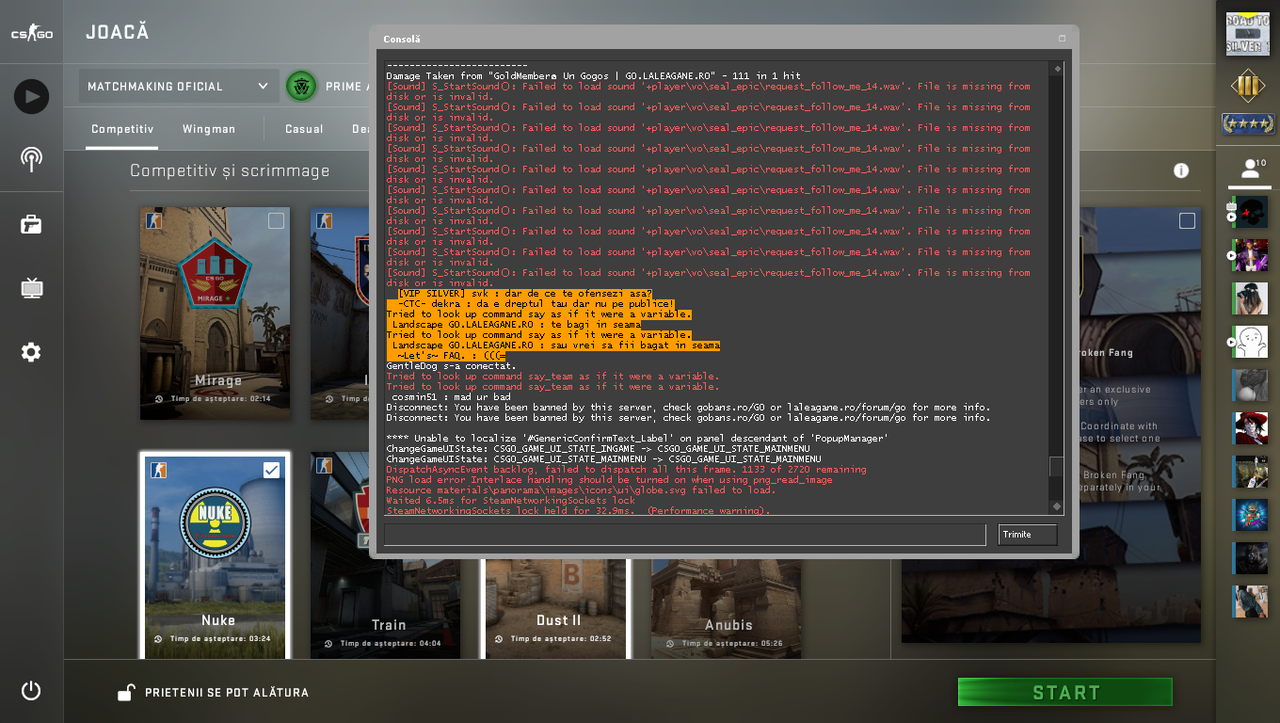The image size is (1280, 723).
Task: Click the "Competitiv și scrimmage" heading
Action: tap(230, 171)
